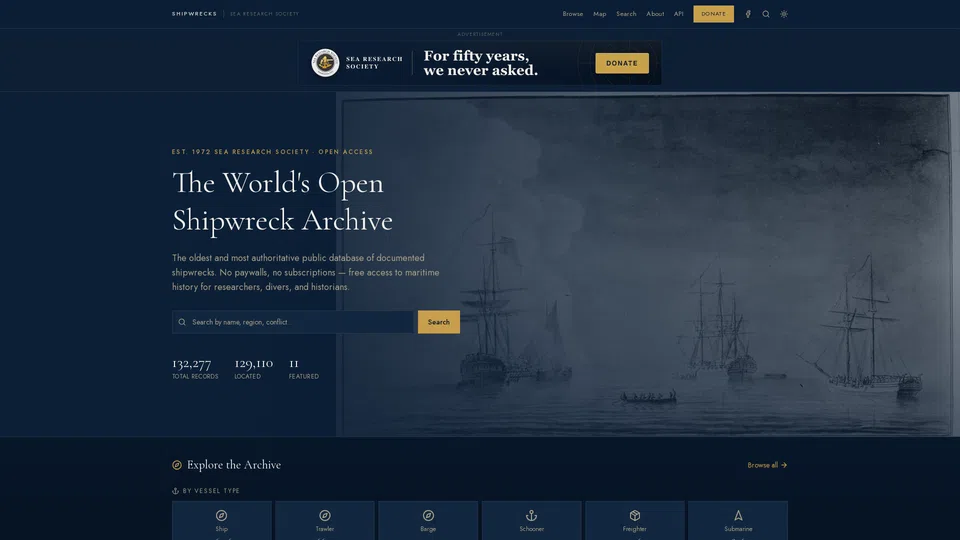Select the Freighter box icon card

point(634,520)
